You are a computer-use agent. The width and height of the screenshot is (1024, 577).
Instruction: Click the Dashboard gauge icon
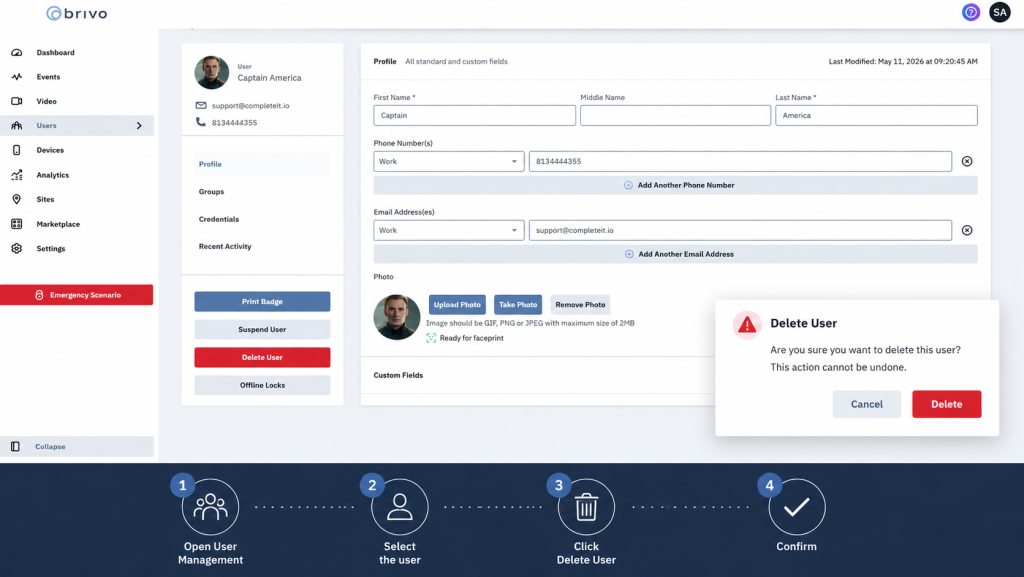click(16, 52)
